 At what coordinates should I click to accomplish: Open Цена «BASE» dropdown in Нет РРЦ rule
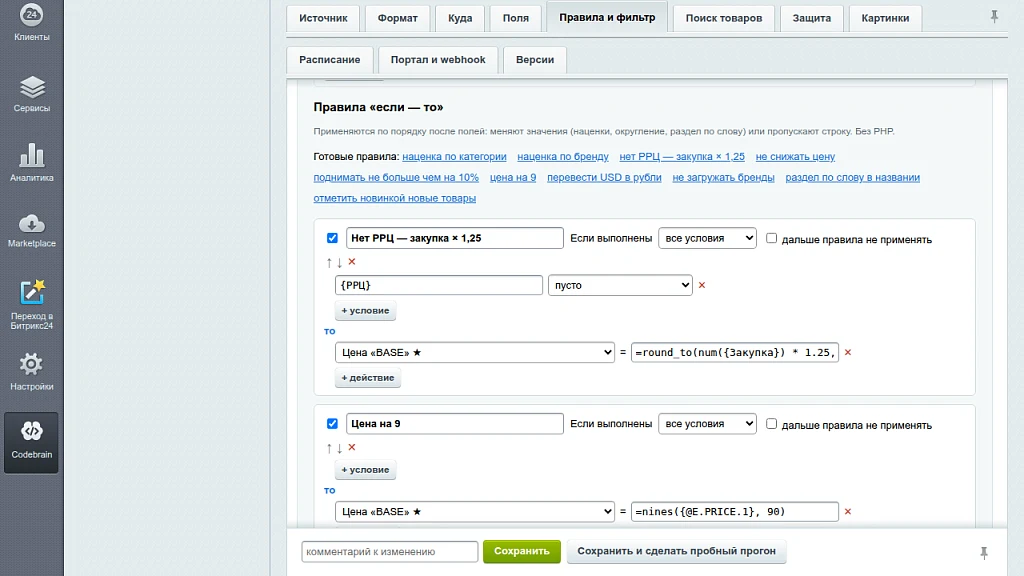pos(475,353)
